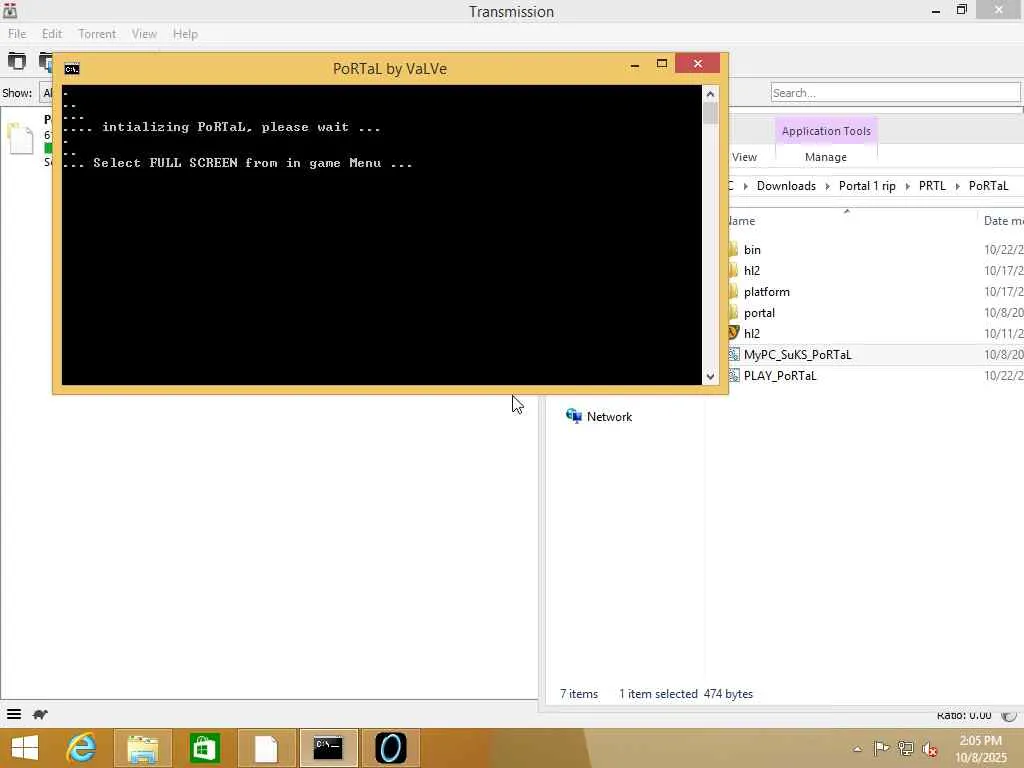This screenshot has height=768, width=1024.
Task: Click the console scrollbar up arrow
Action: click(x=711, y=94)
